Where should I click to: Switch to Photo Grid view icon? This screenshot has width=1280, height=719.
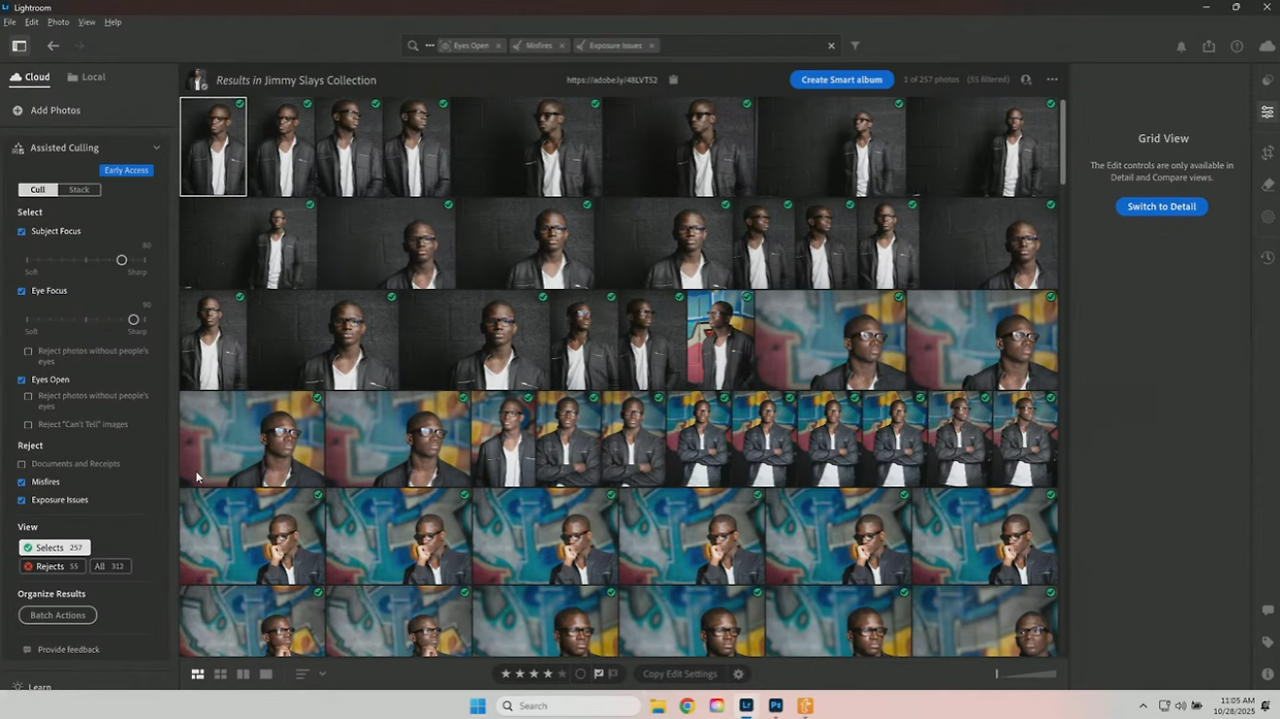[x=198, y=675]
